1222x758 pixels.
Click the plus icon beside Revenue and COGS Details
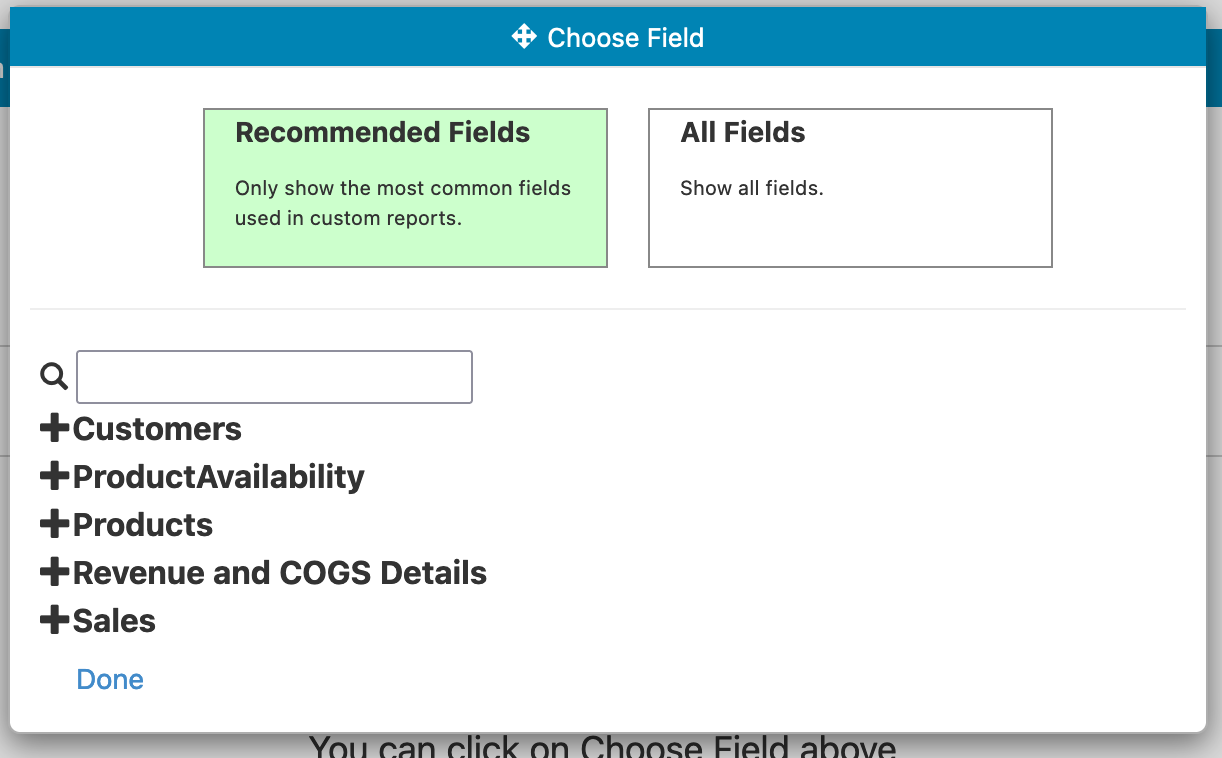tap(55, 573)
